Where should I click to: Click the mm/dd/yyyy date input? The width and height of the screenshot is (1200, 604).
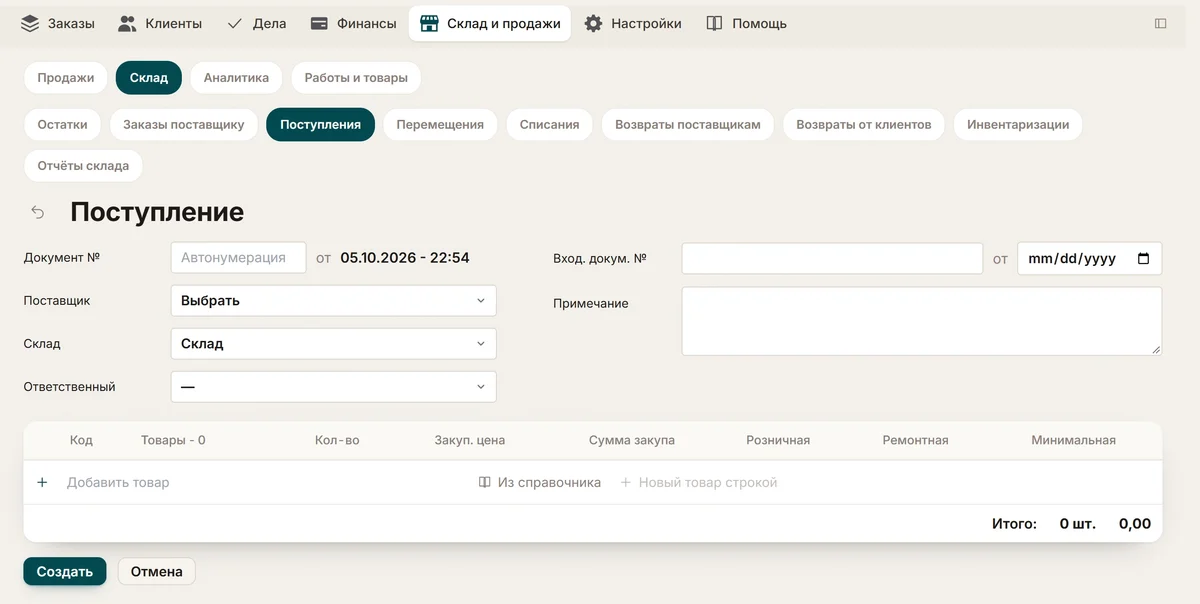tap(1090, 258)
